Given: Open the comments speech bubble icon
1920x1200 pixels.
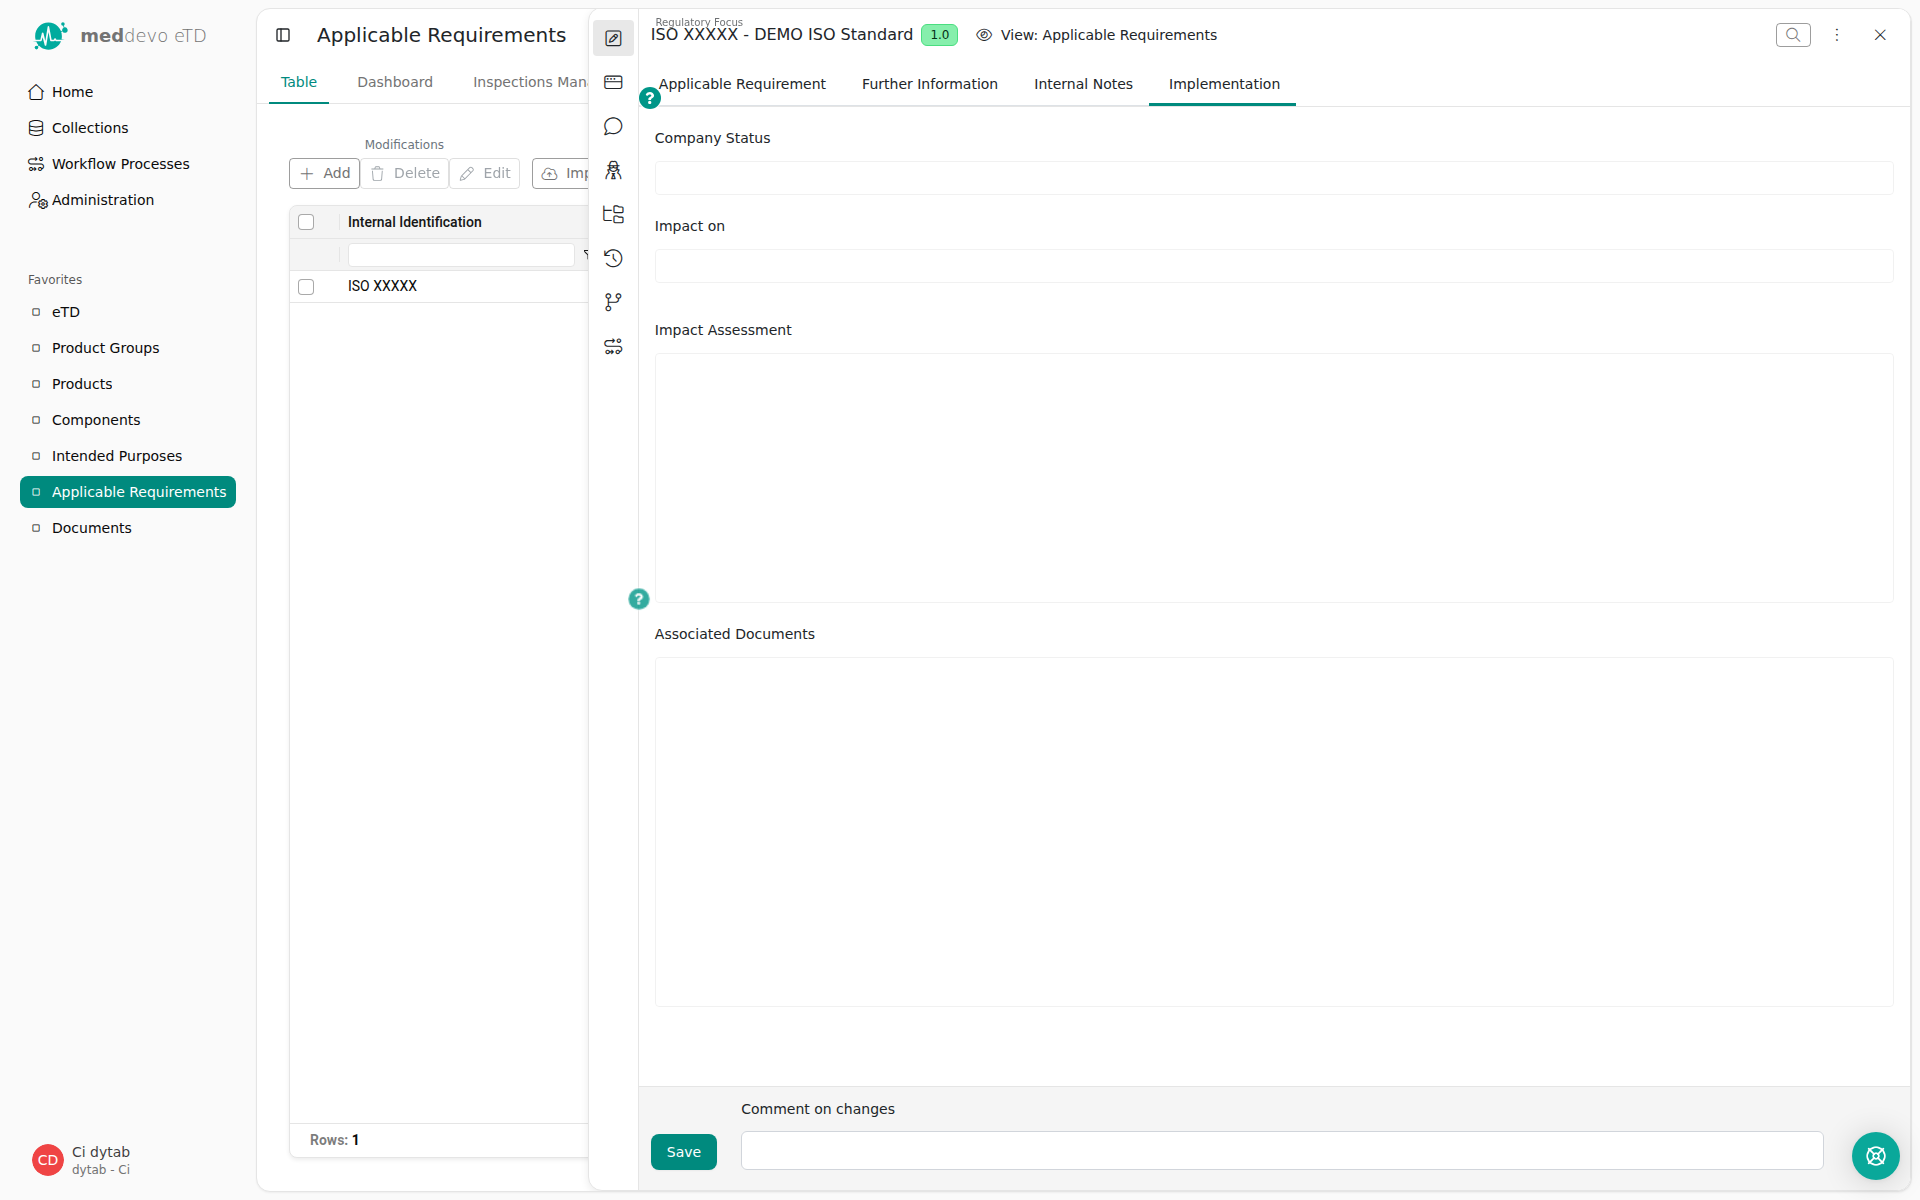Looking at the screenshot, I should coord(613,126).
